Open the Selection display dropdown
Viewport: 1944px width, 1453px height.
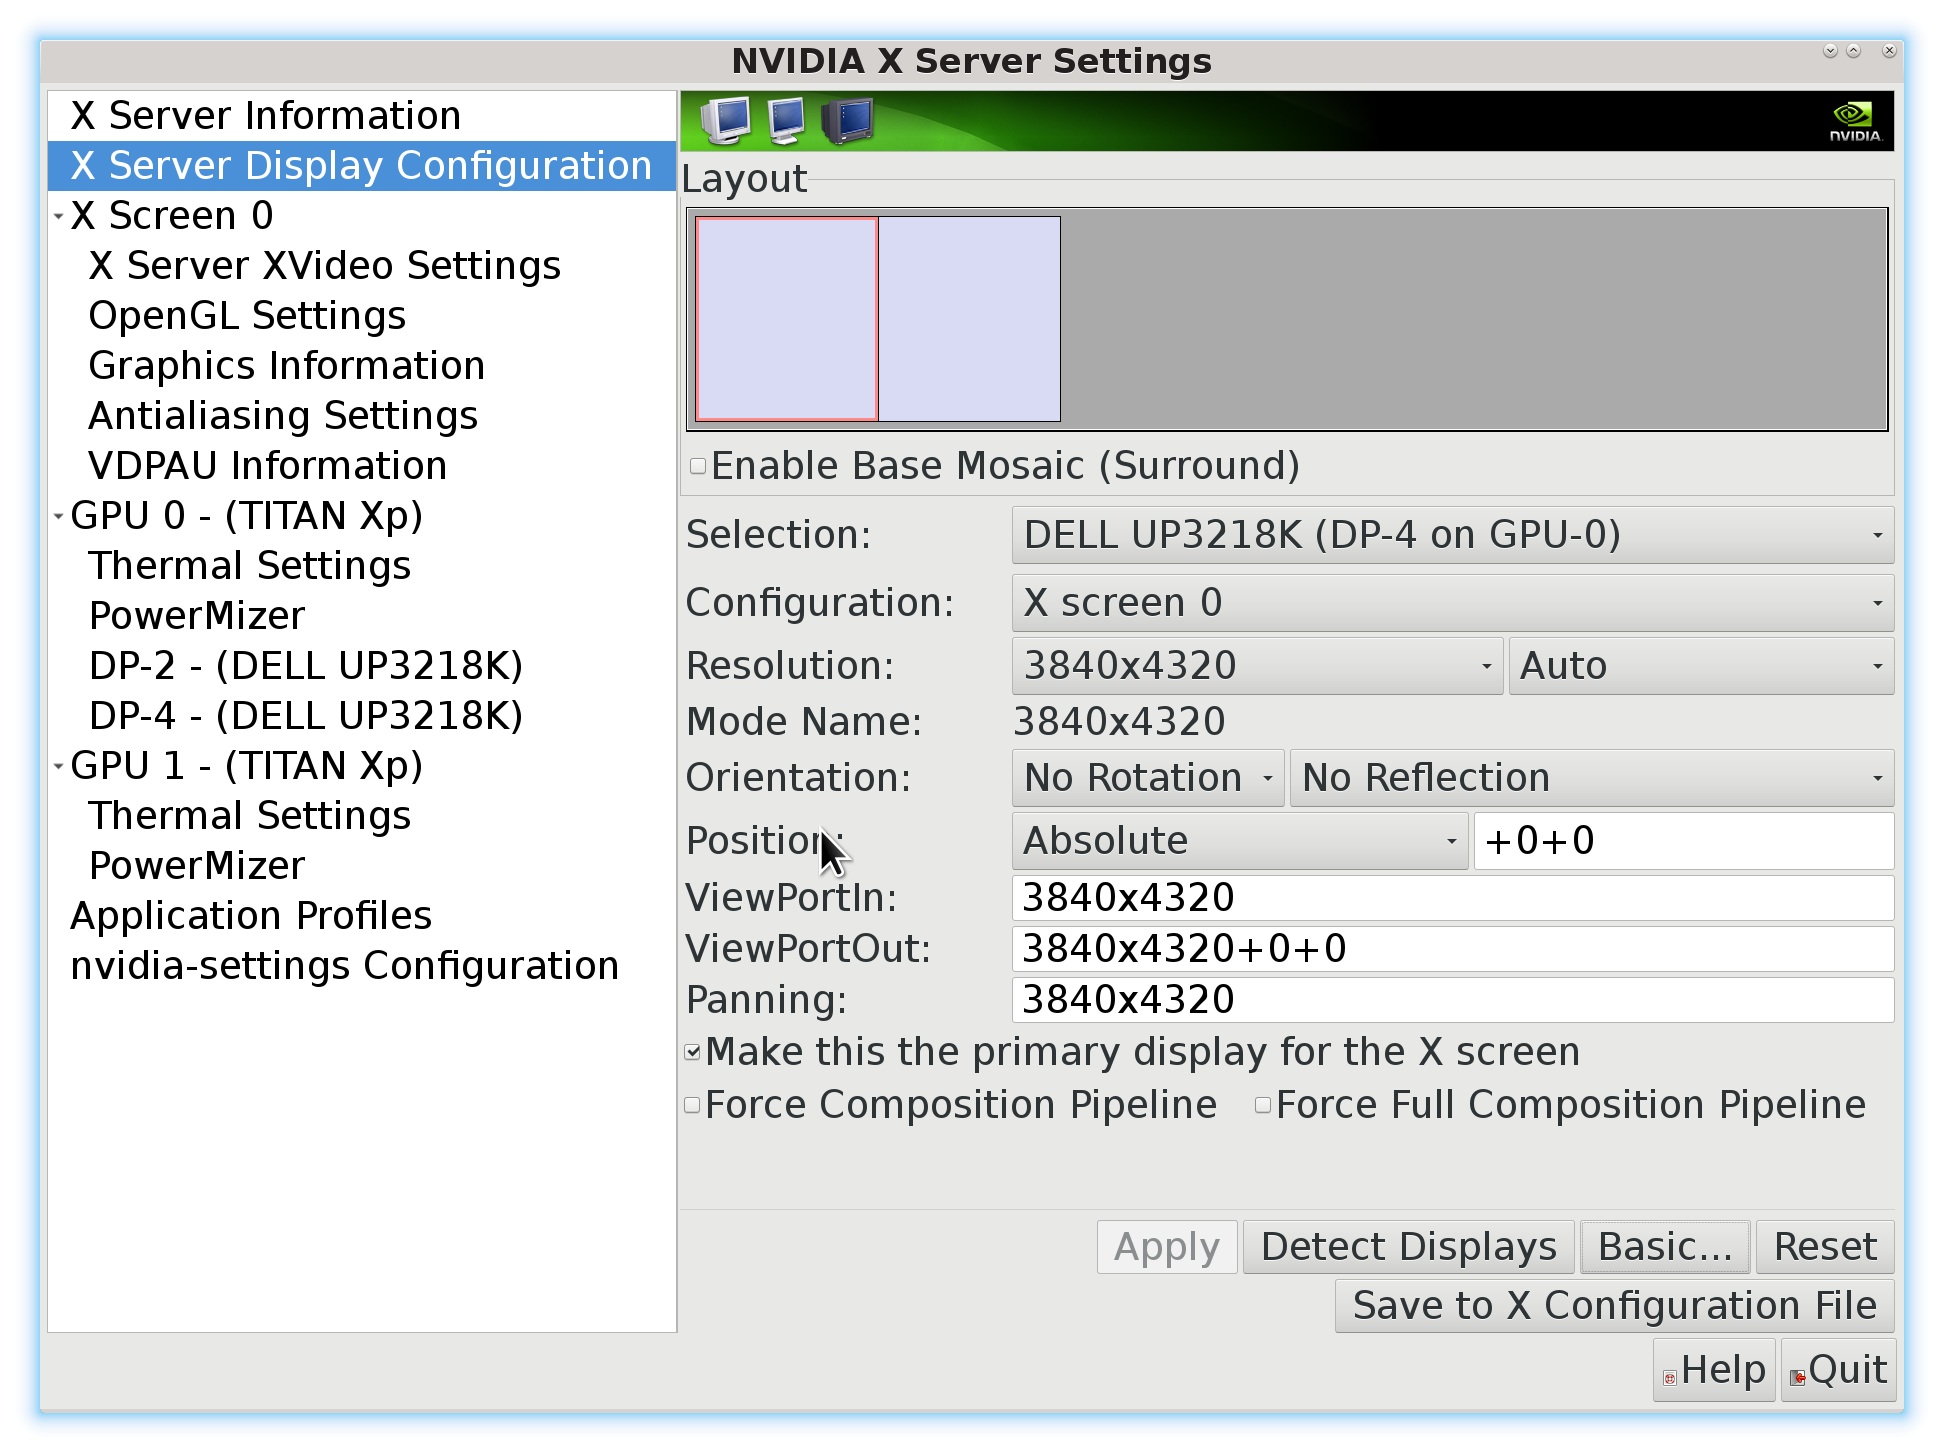(x=1452, y=535)
